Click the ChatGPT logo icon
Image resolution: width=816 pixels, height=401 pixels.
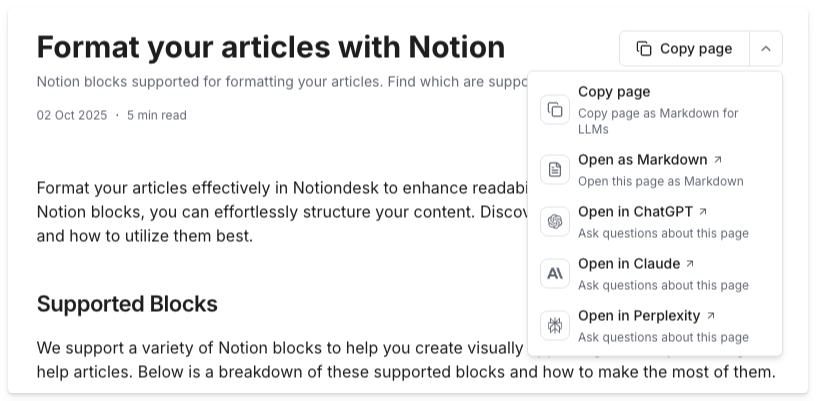click(x=555, y=221)
